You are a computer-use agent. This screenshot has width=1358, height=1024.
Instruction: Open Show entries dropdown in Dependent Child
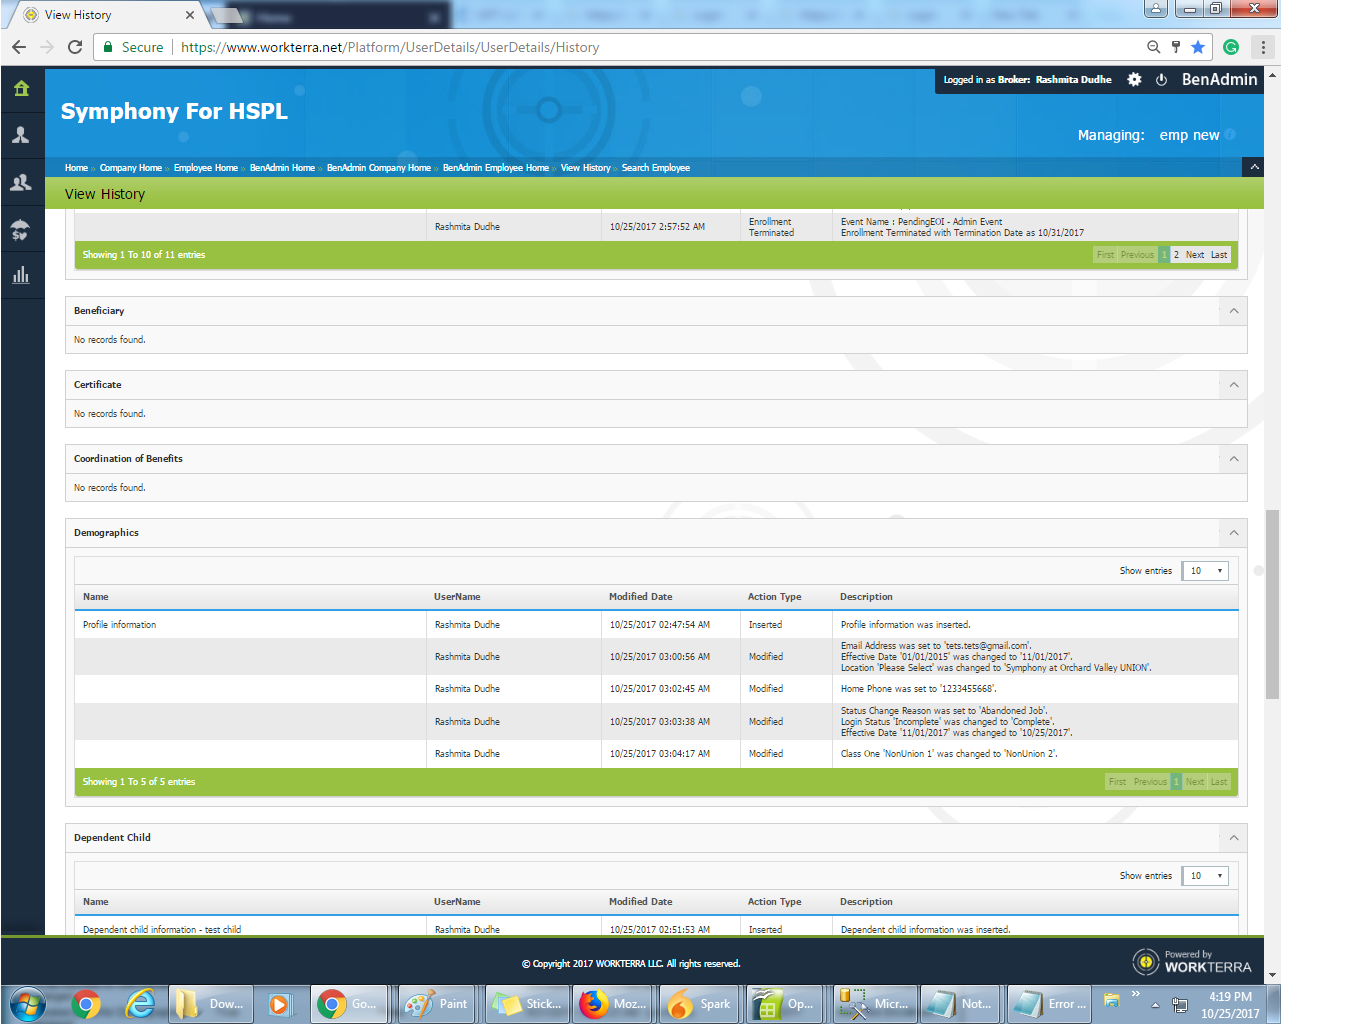coord(1205,876)
